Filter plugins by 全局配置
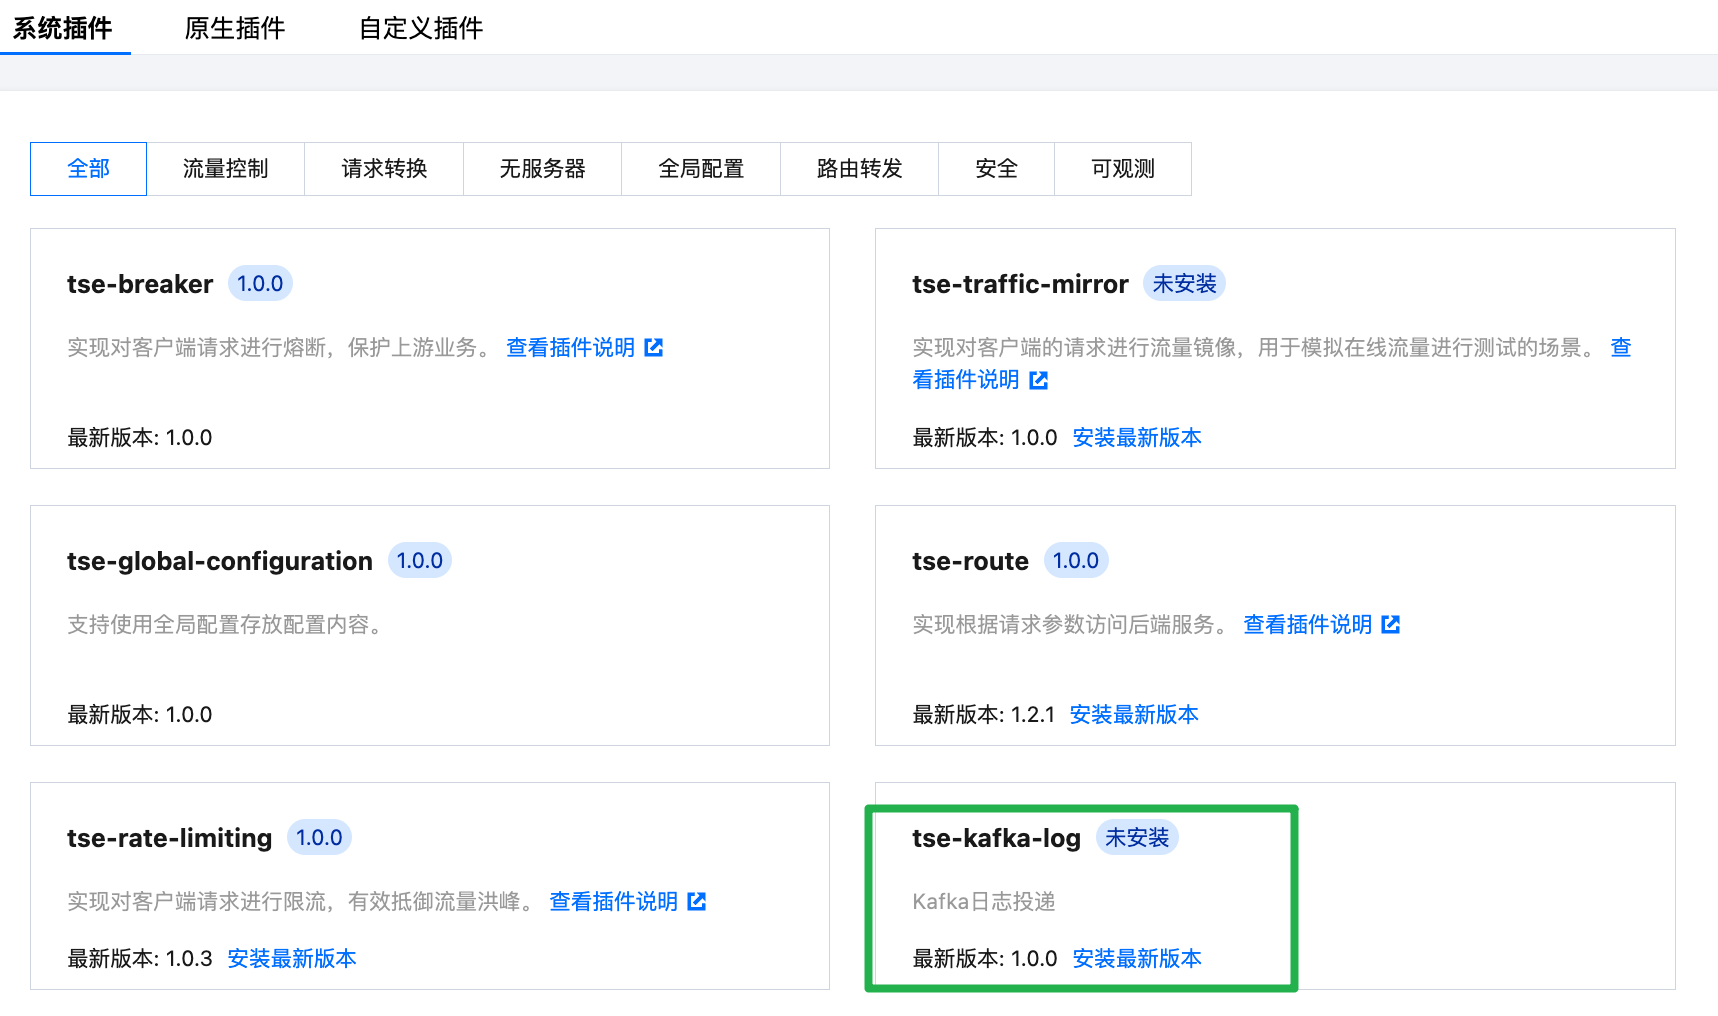Image resolution: width=1718 pixels, height=1016 pixels. point(701,169)
